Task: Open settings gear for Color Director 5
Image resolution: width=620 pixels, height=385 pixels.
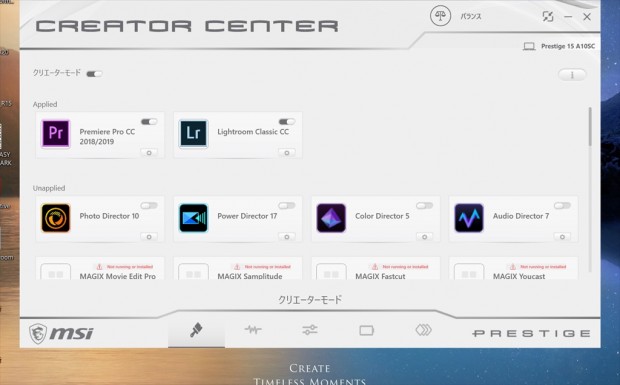Action: click(424, 237)
